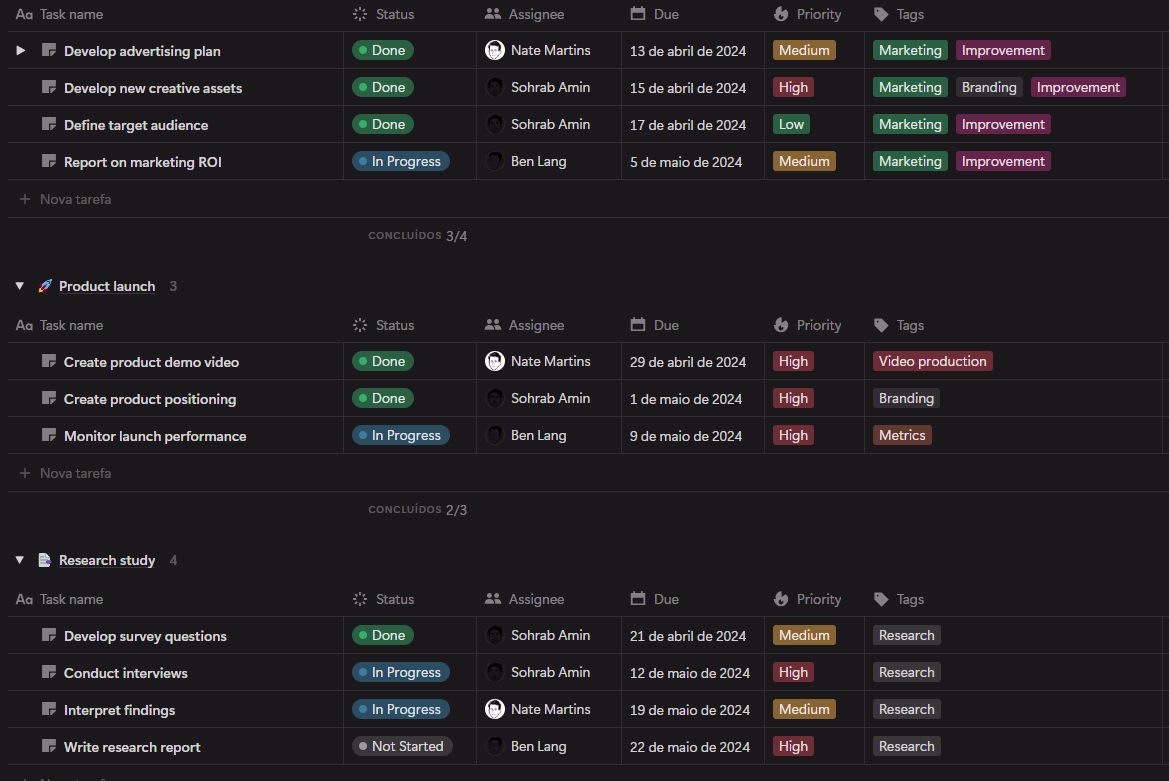The image size is (1169, 781).
Task: Collapse the Product launch group
Action: click(19, 286)
